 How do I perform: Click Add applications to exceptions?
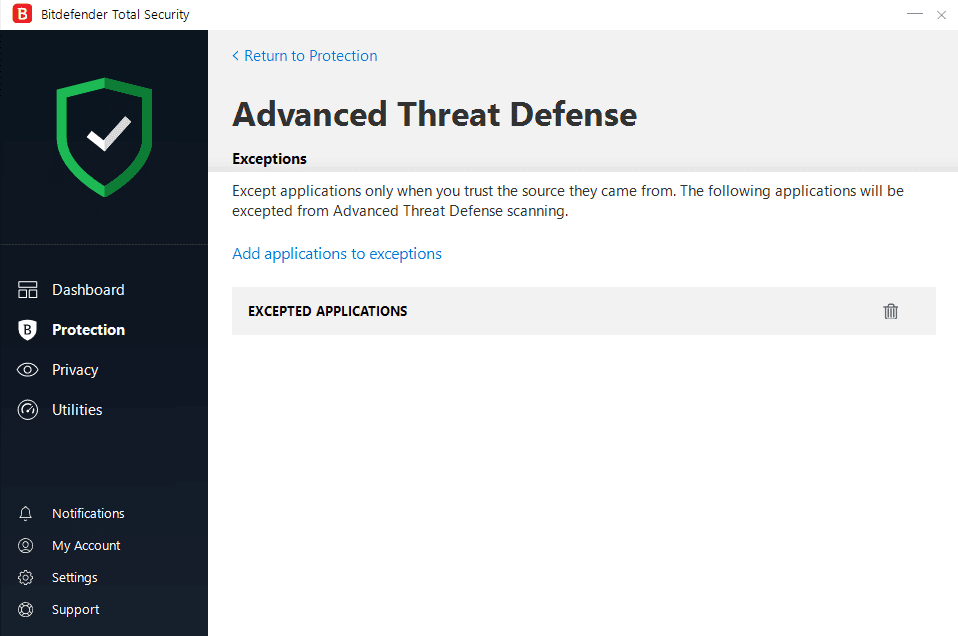point(337,254)
